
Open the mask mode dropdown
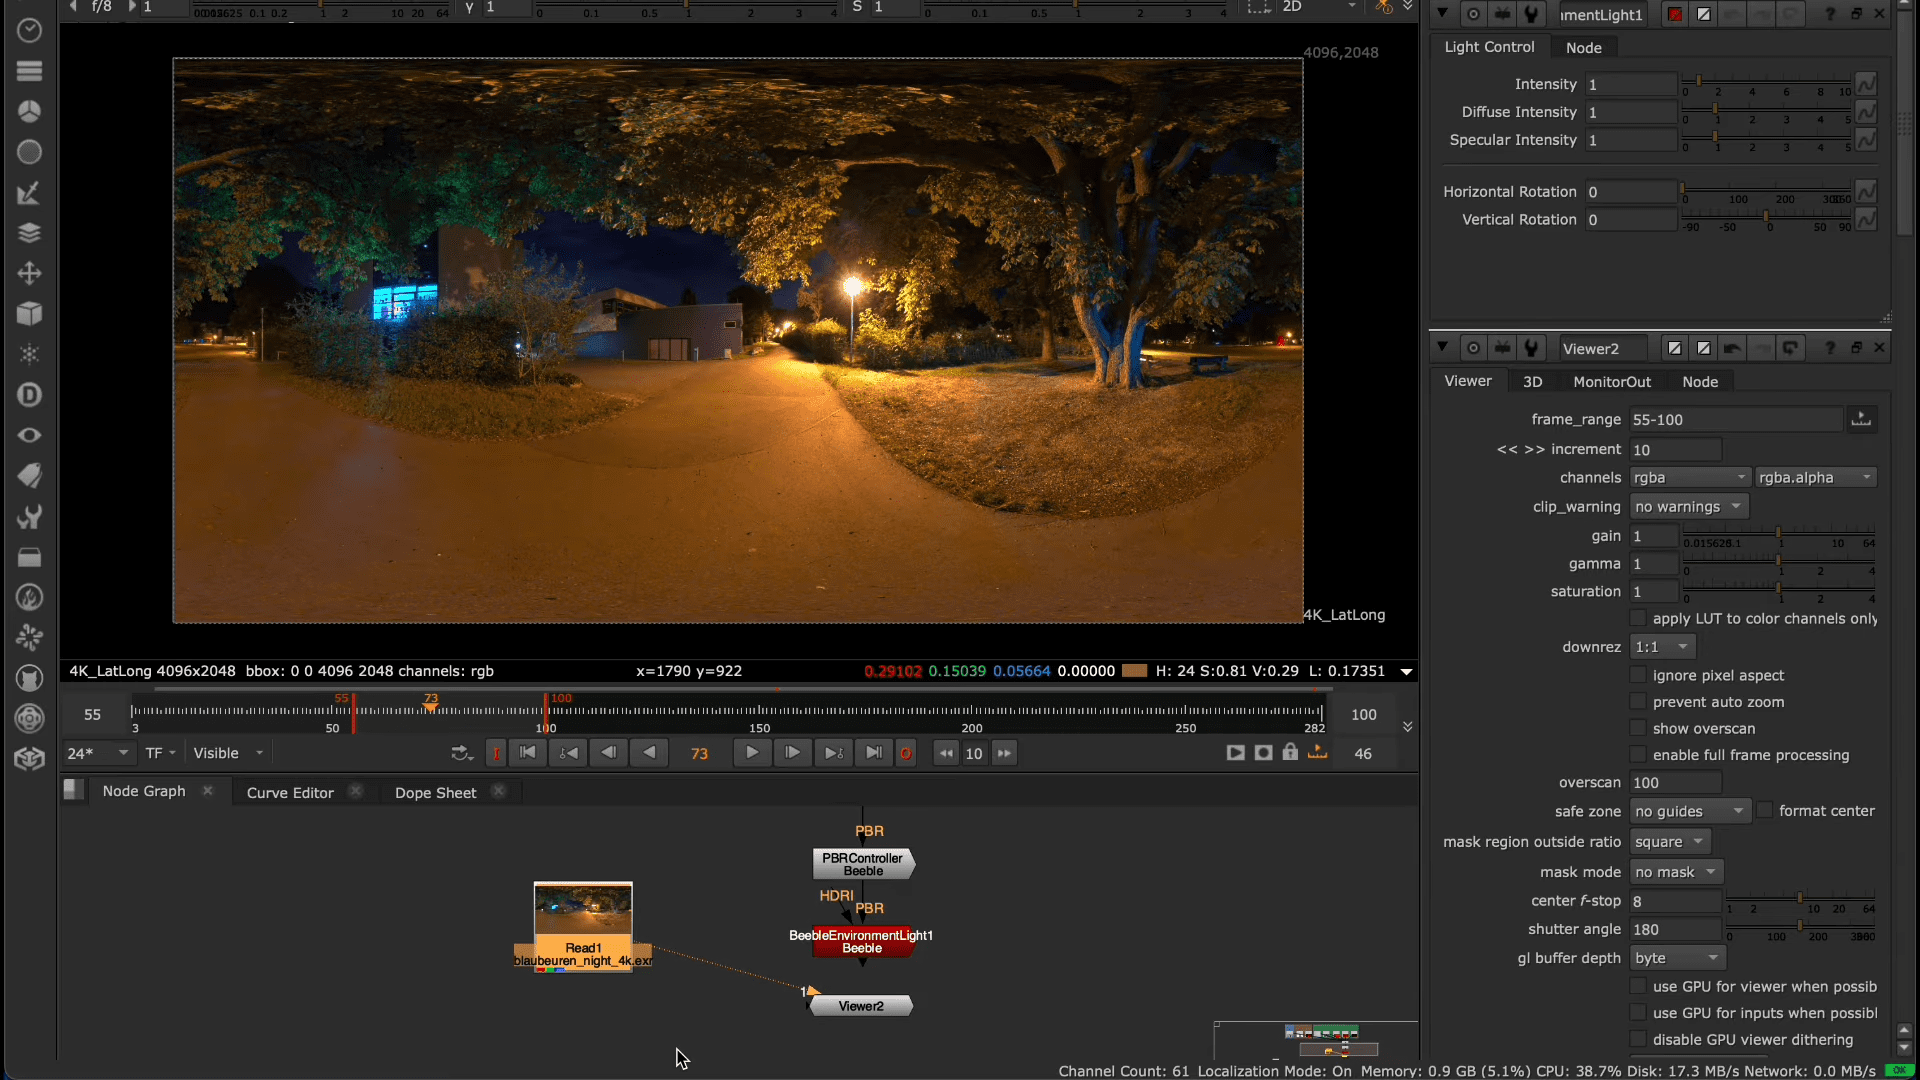(x=1677, y=872)
